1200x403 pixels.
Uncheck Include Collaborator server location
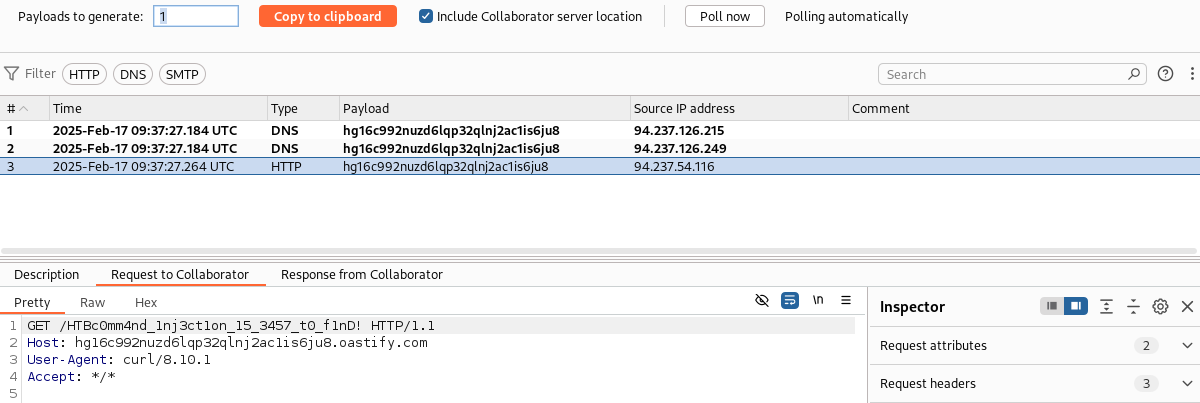click(x=426, y=17)
